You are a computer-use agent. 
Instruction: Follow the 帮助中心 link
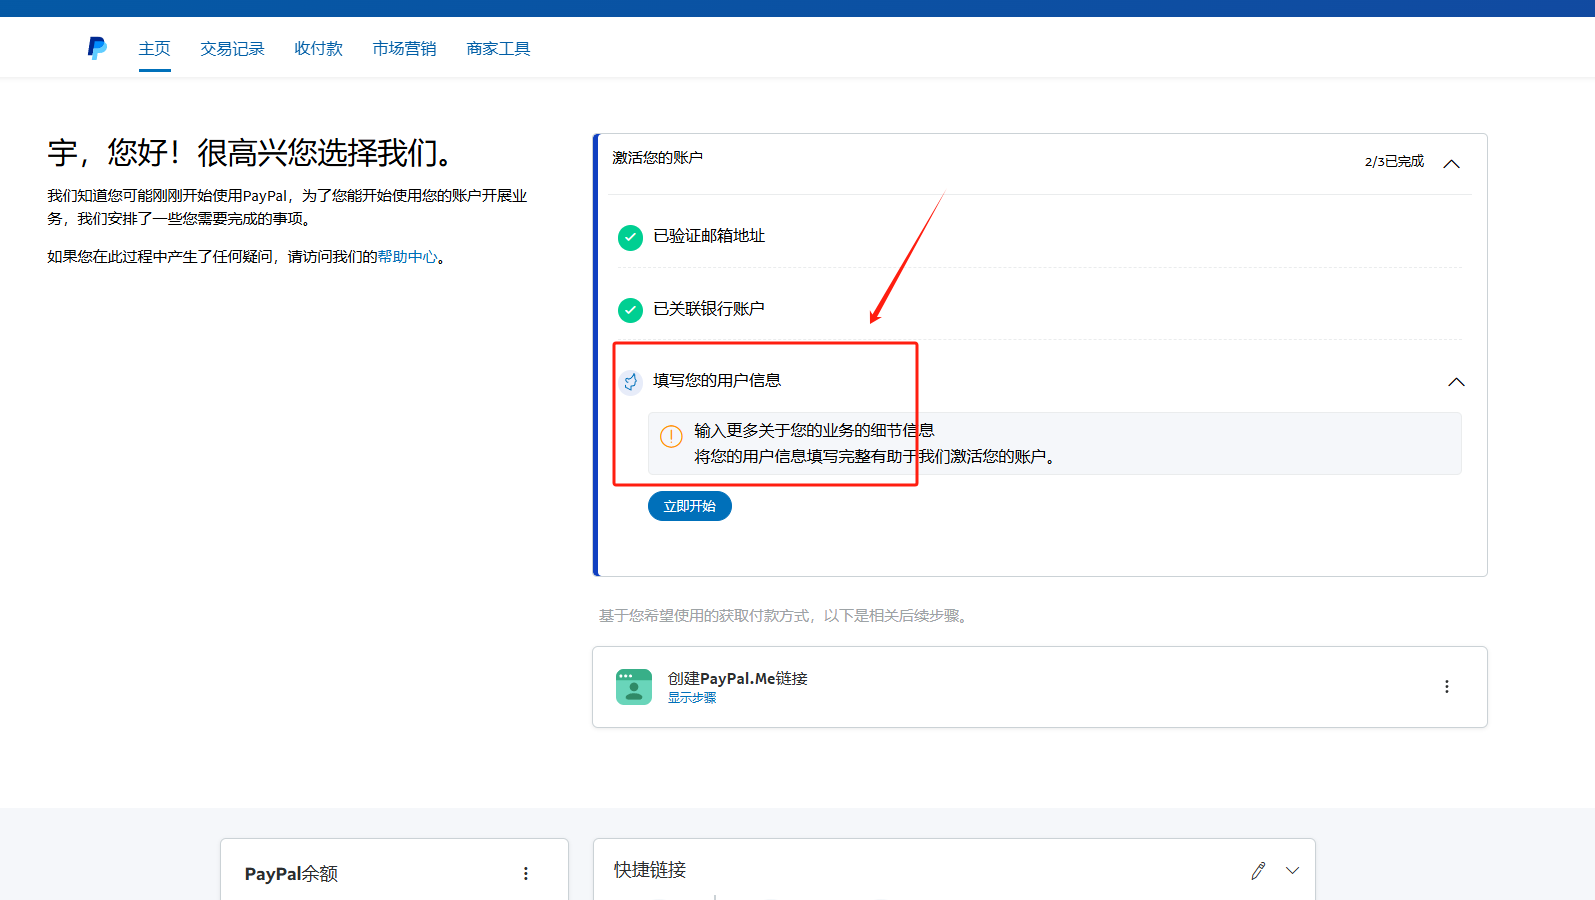tap(407, 257)
